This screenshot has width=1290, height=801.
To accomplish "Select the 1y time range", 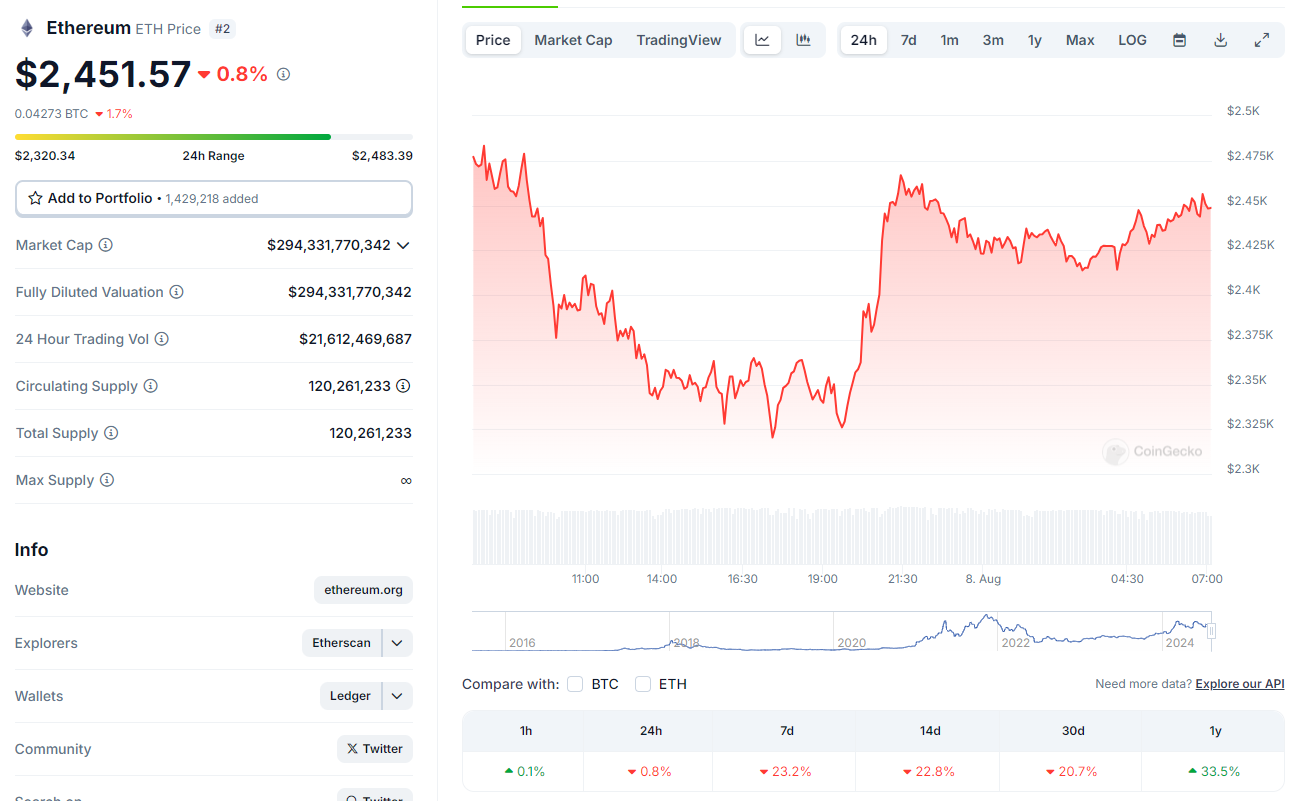I will [1035, 40].
